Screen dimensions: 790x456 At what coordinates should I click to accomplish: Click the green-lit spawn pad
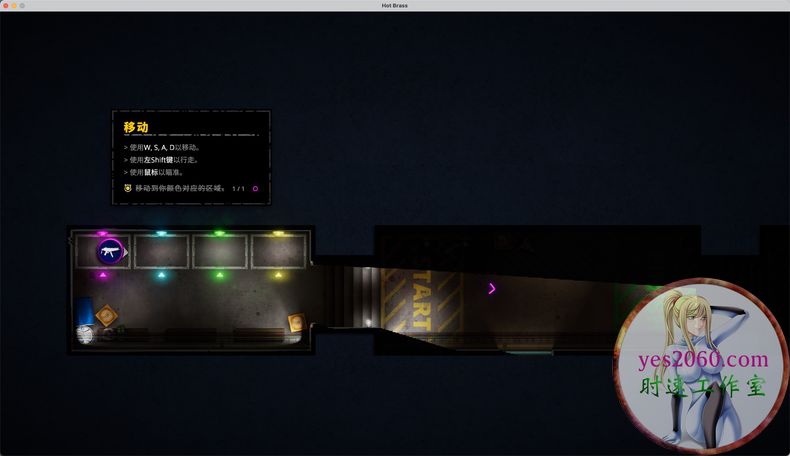(x=220, y=251)
